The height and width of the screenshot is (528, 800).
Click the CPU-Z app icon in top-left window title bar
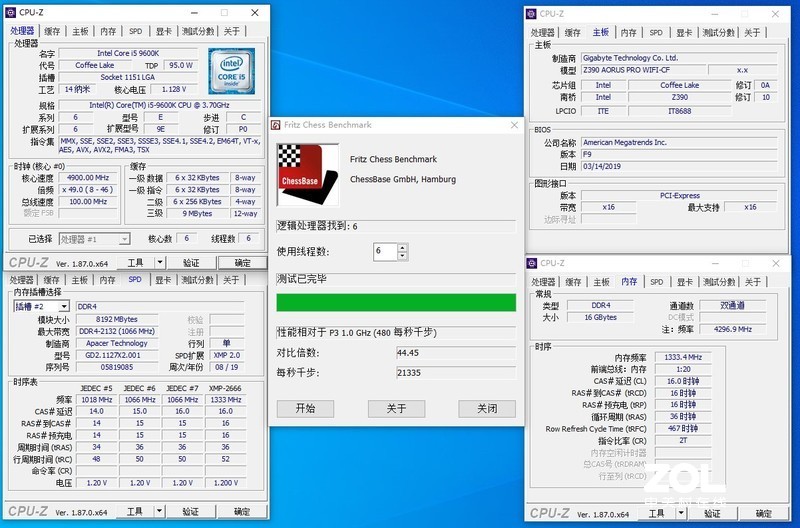[10, 12]
